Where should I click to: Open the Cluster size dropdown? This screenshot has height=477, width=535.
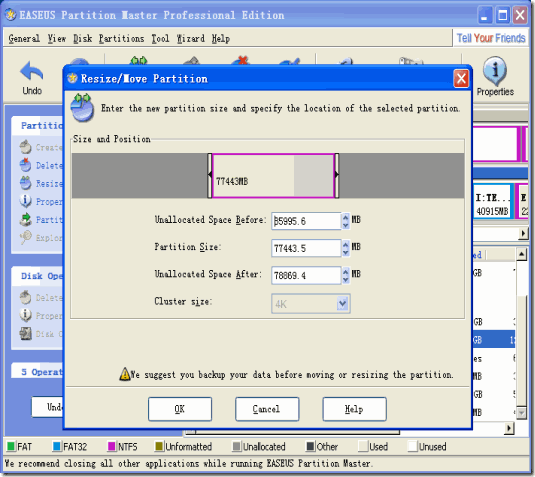(x=342, y=303)
